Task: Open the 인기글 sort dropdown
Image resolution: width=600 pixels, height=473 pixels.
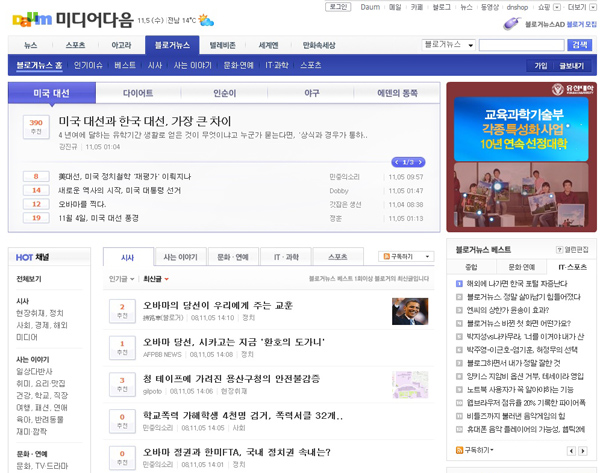Action: tap(121, 279)
